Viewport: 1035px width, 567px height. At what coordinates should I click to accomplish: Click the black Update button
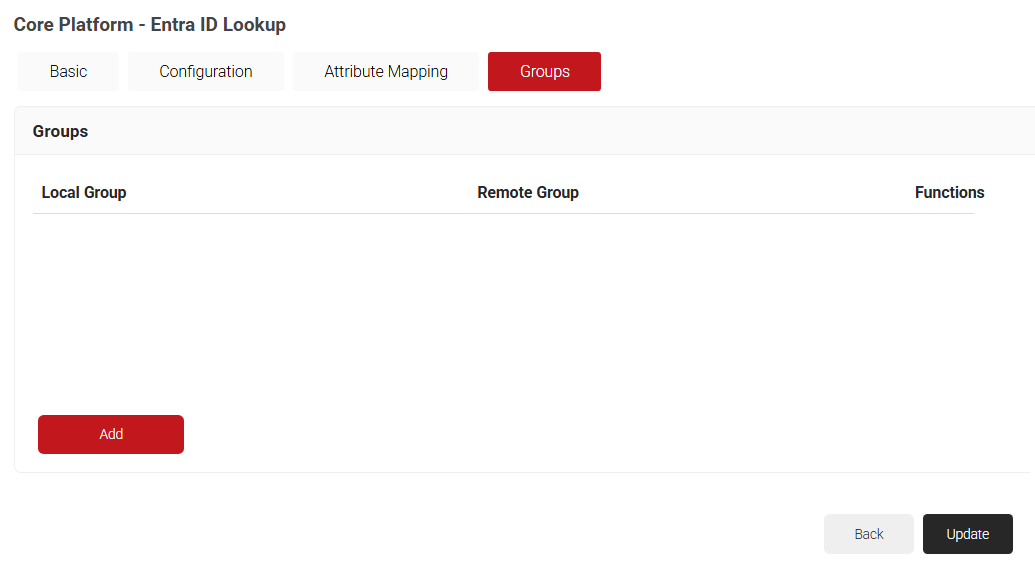click(x=967, y=534)
